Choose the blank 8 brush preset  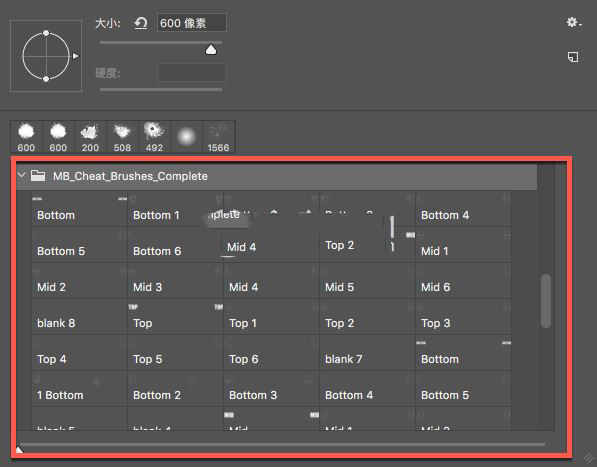pos(79,317)
